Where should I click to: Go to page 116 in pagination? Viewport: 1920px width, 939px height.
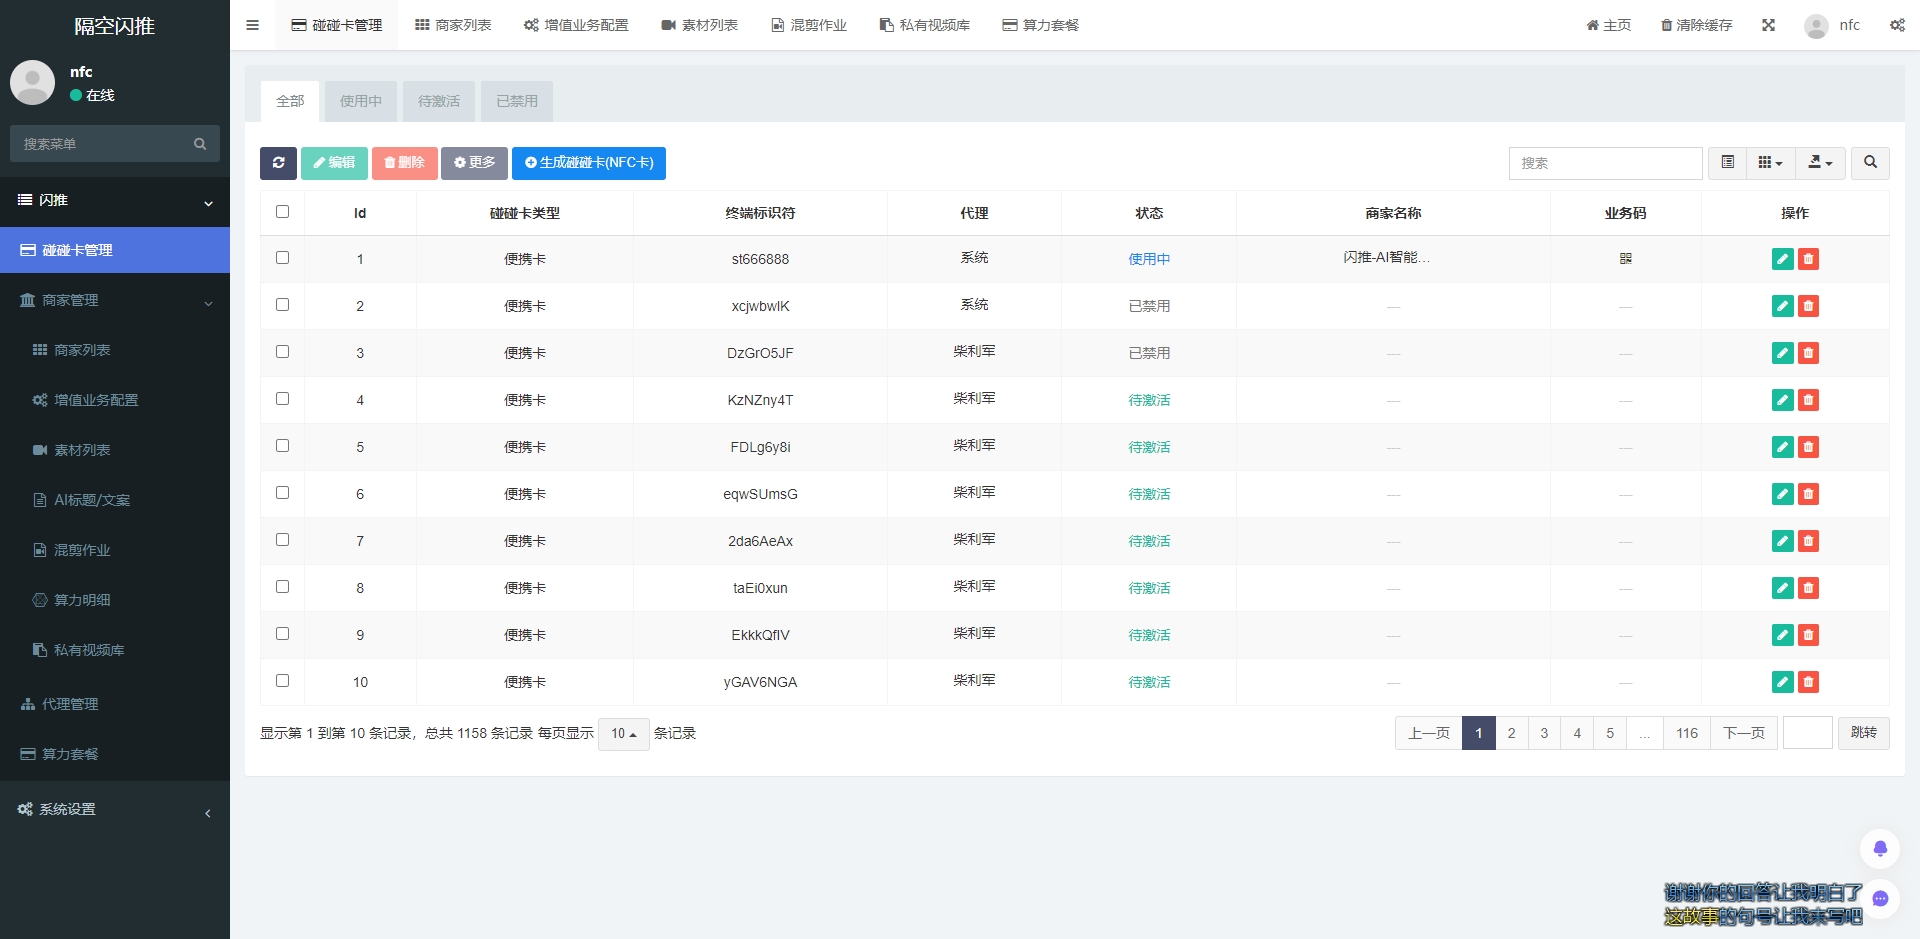coord(1687,734)
